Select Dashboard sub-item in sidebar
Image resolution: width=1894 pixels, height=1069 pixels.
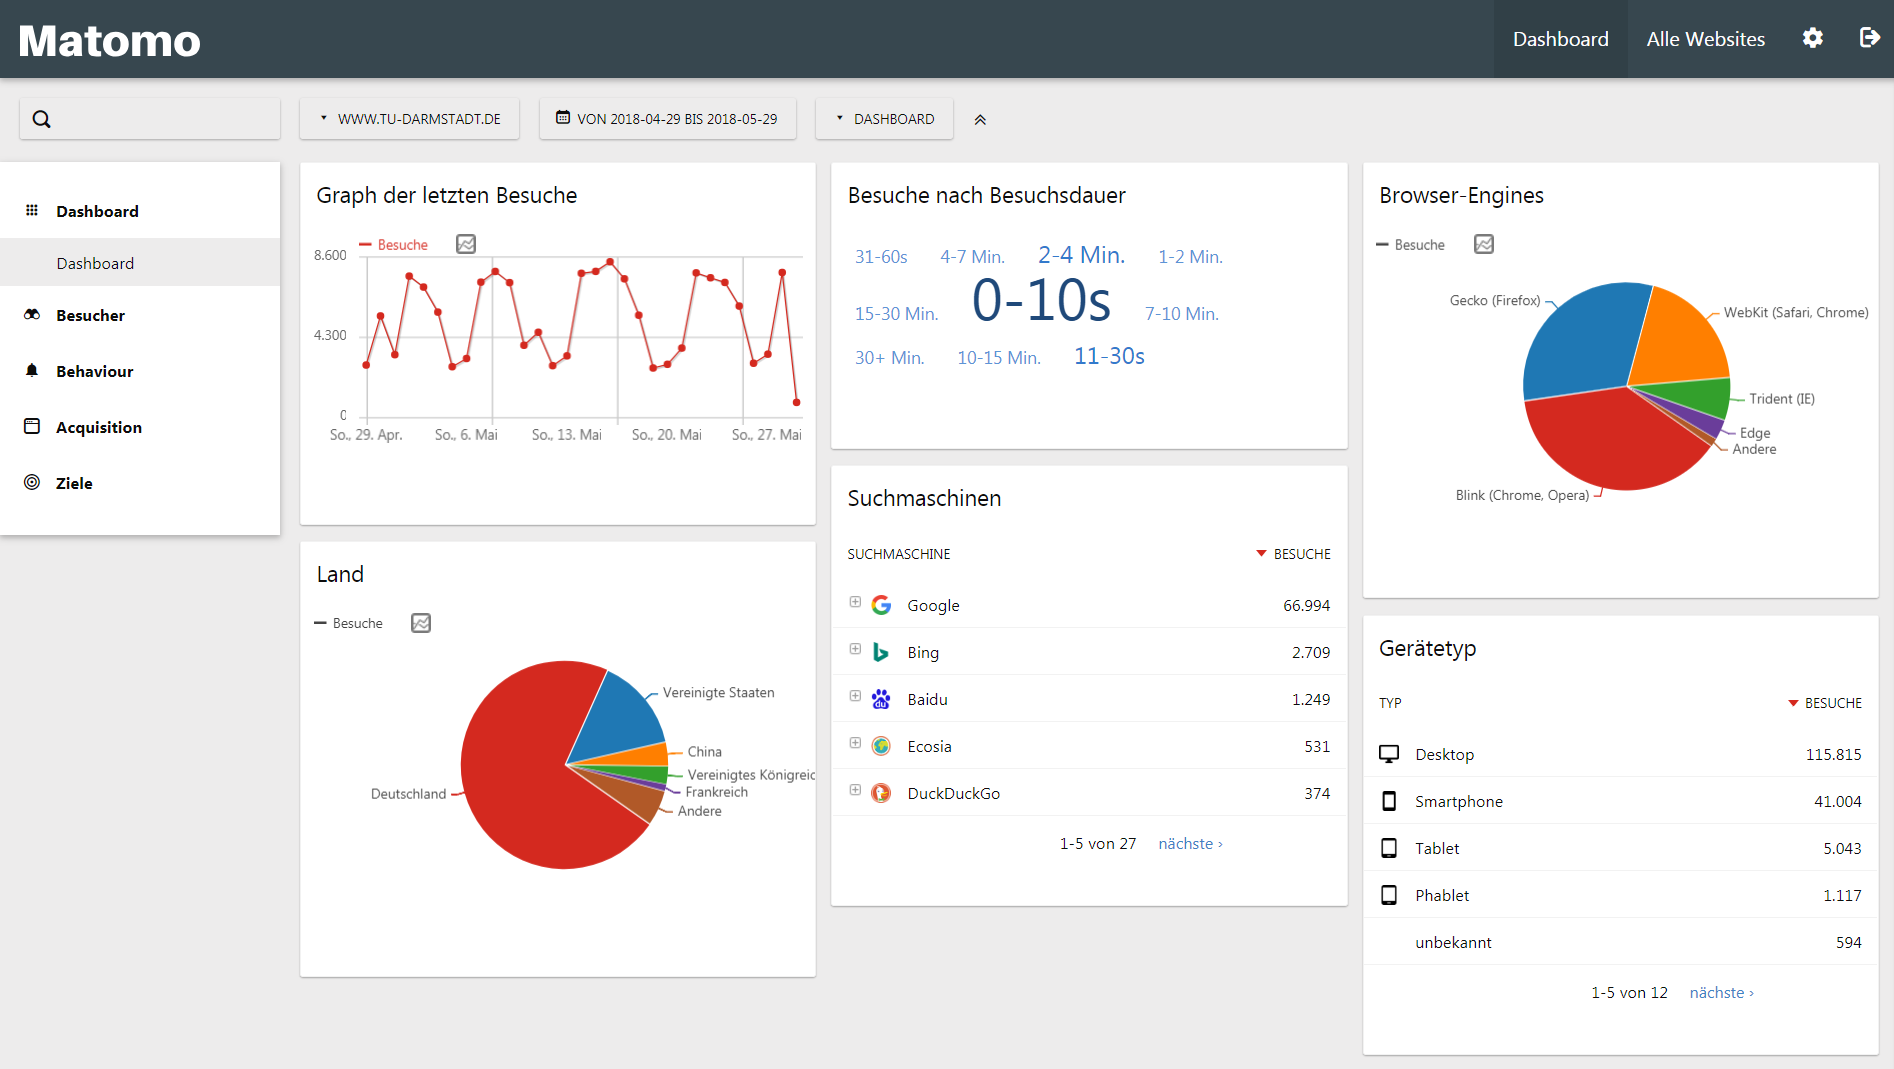(140, 263)
